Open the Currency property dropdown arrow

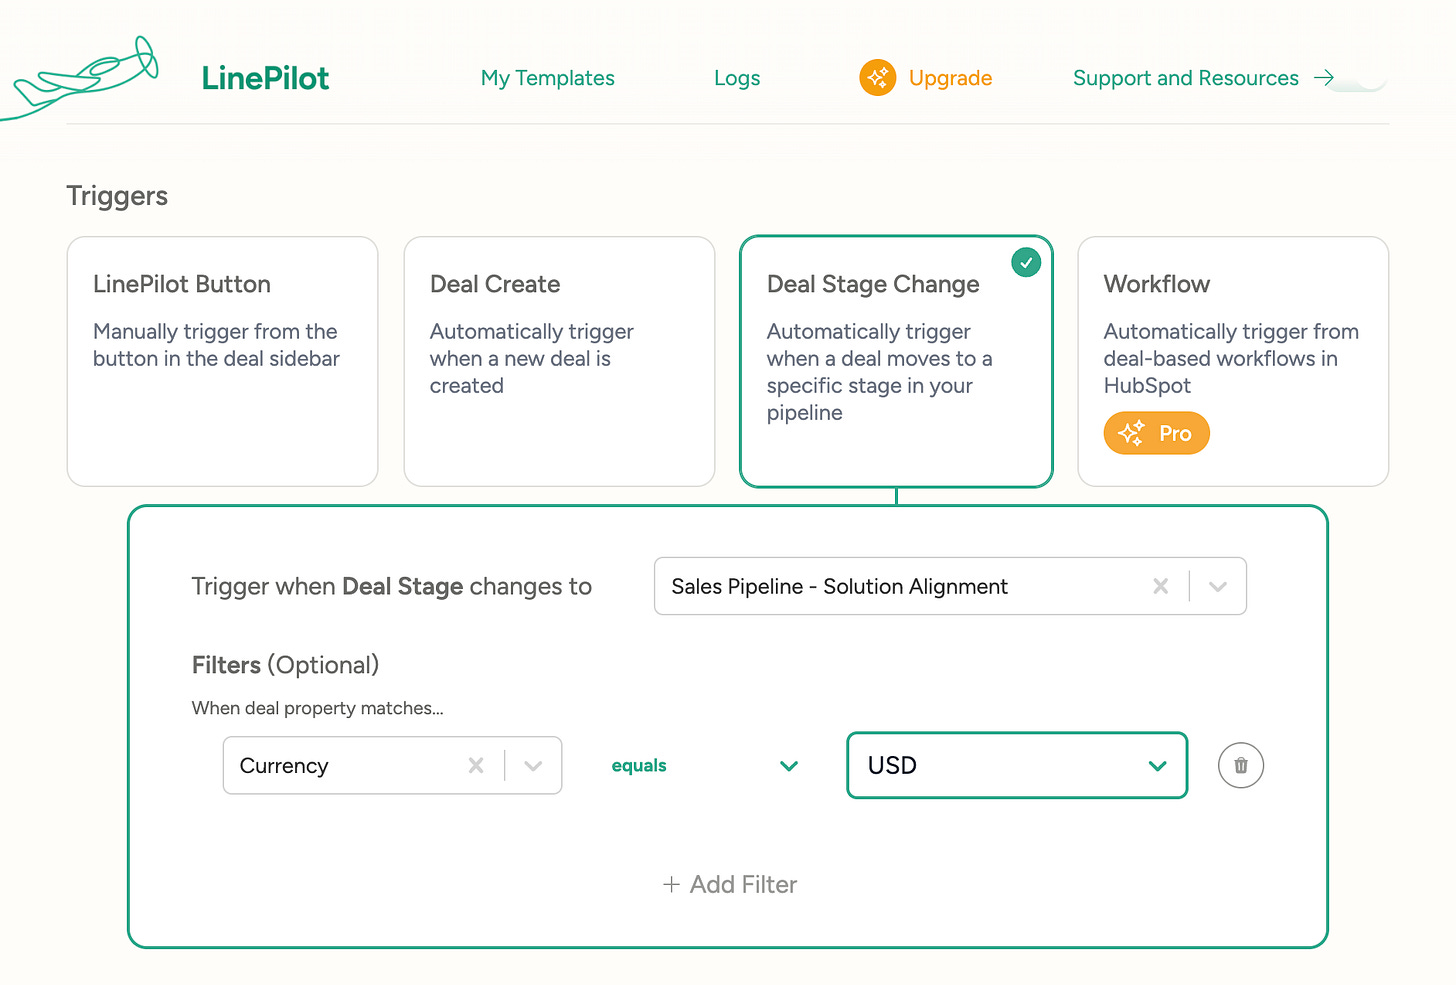click(x=533, y=766)
